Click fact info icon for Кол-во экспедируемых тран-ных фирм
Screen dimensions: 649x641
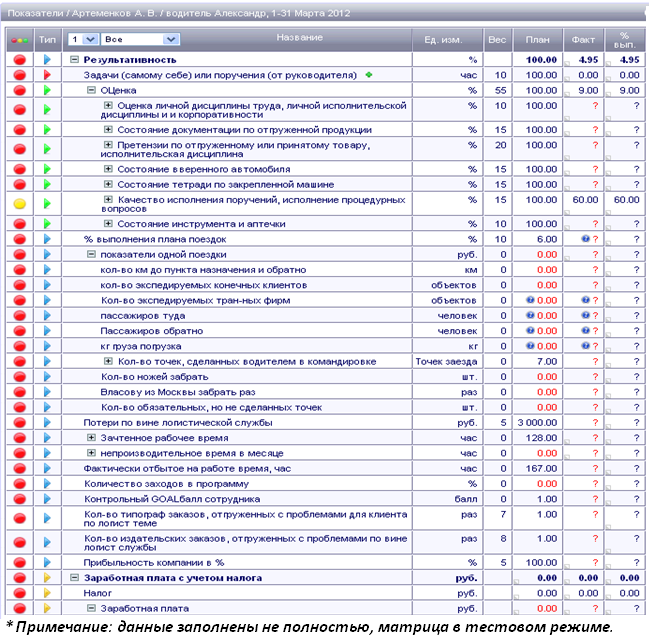[585, 300]
